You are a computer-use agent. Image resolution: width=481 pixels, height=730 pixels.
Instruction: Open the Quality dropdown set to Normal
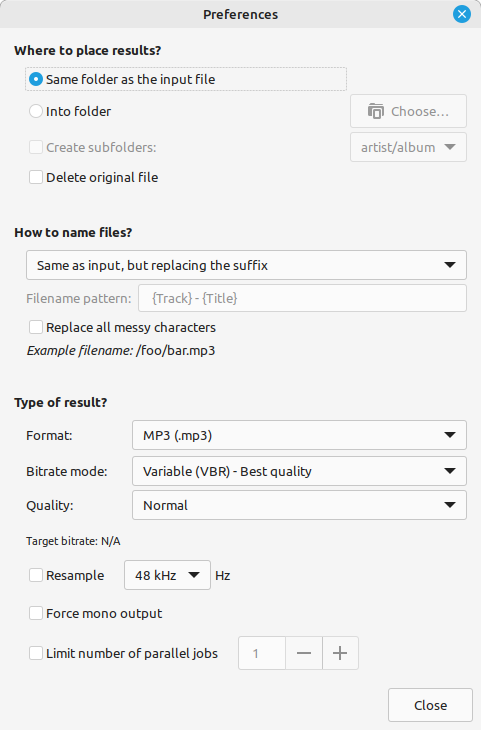tap(299, 505)
